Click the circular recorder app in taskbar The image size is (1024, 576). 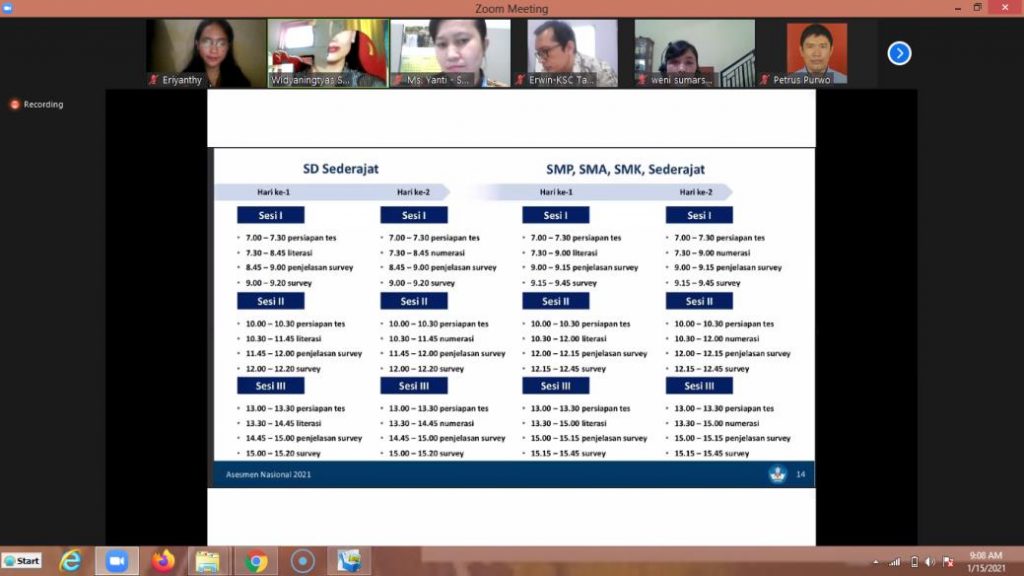coord(303,561)
